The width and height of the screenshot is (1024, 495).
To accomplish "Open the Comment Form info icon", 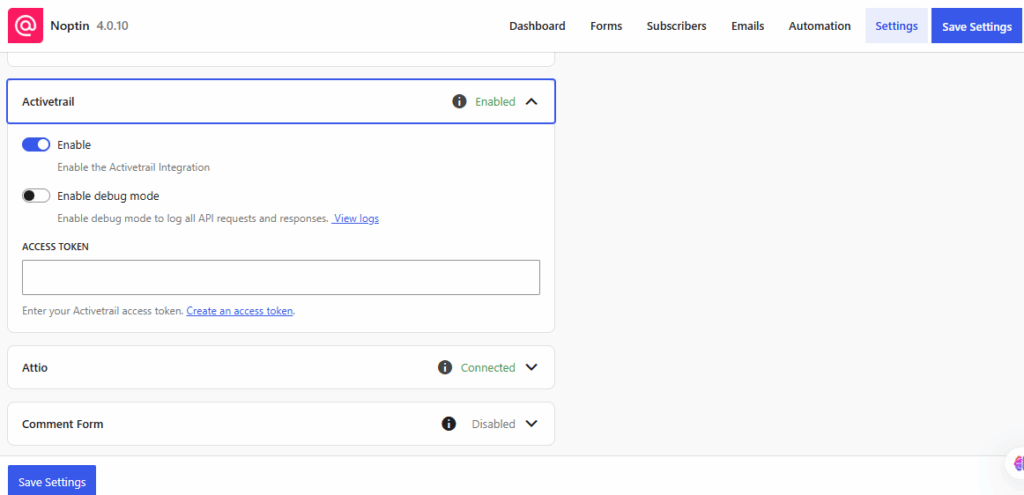I will tap(449, 424).
